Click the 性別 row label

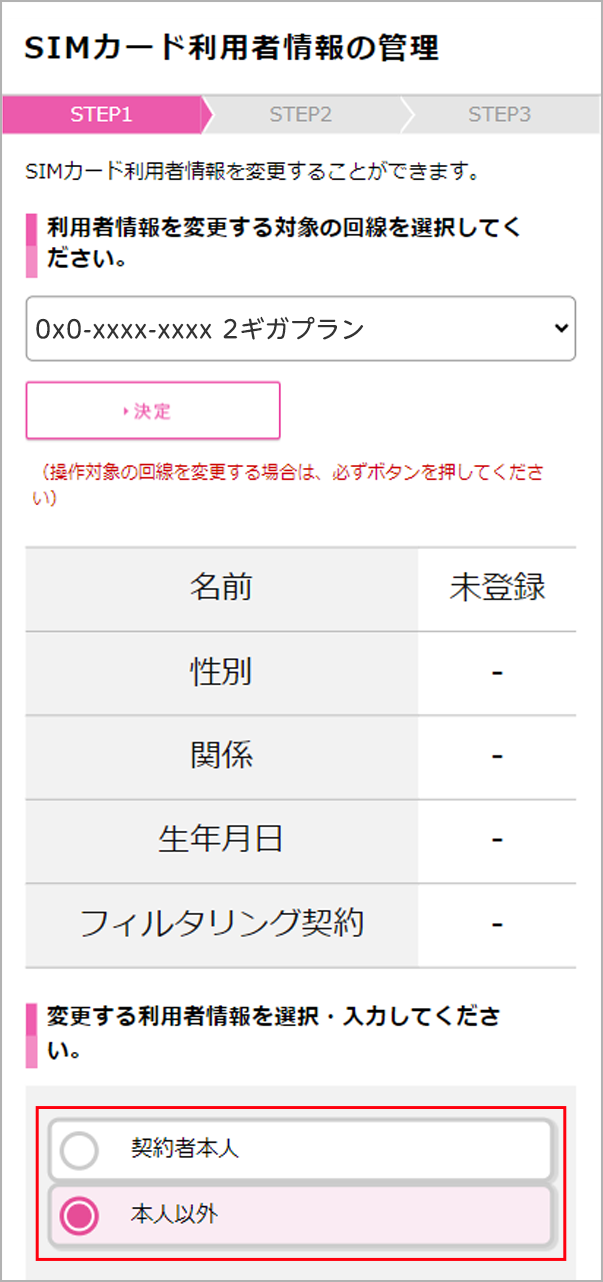click(x=221, y=672)
